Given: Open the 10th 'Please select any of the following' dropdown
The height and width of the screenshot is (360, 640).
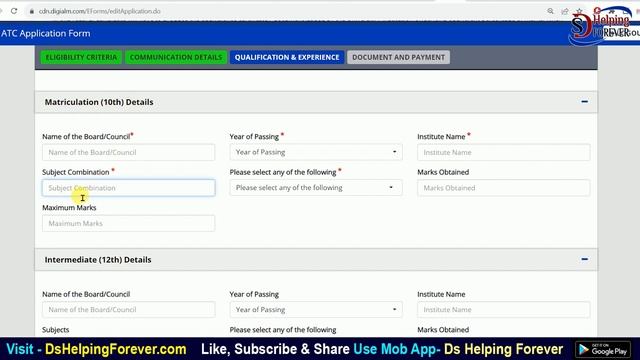Looking at the screenshot, I should pos(316,187).
